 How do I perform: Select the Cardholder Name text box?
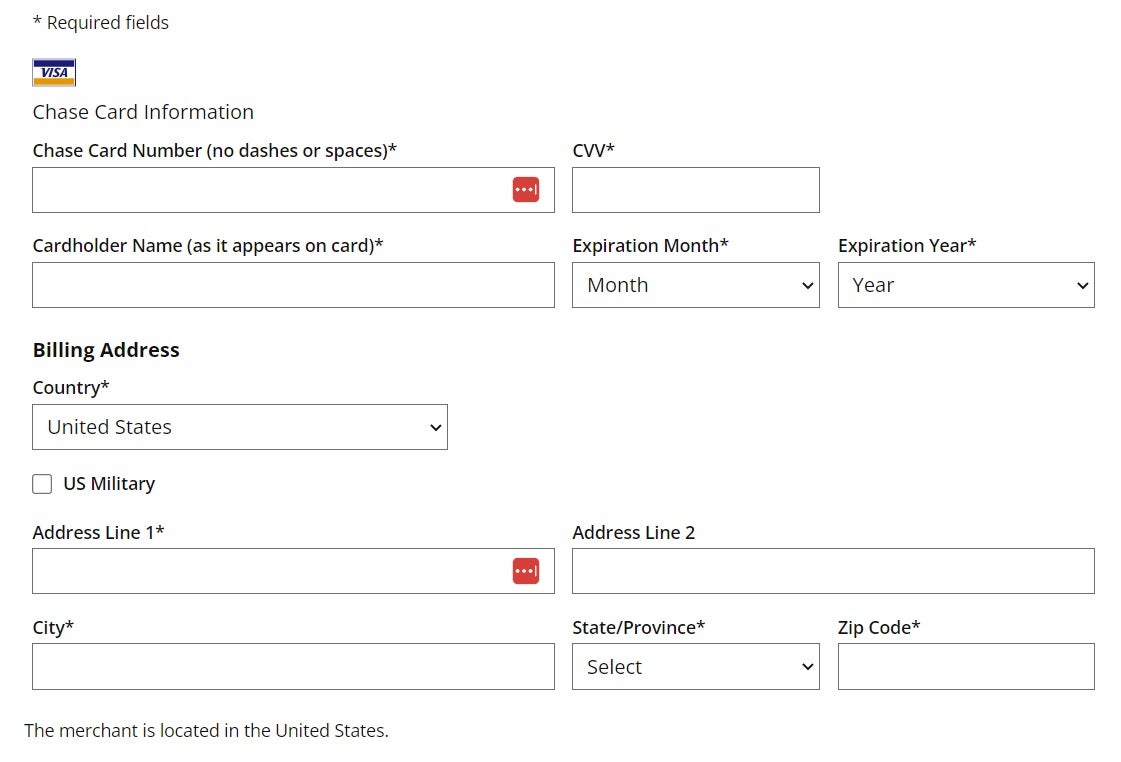[x=293, y=285]
